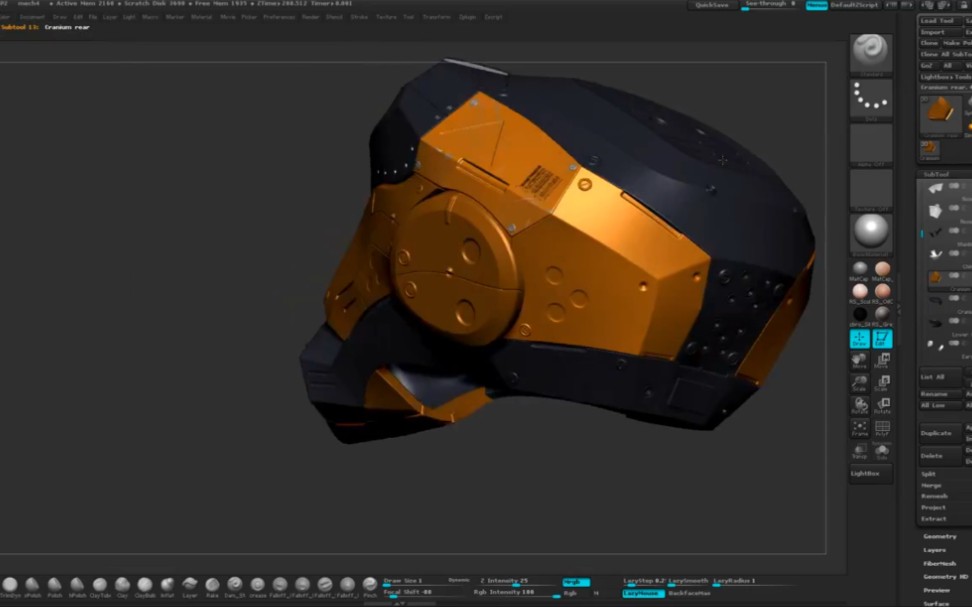
Task: Toggle Edit mode button
Action: pos(882,339)
